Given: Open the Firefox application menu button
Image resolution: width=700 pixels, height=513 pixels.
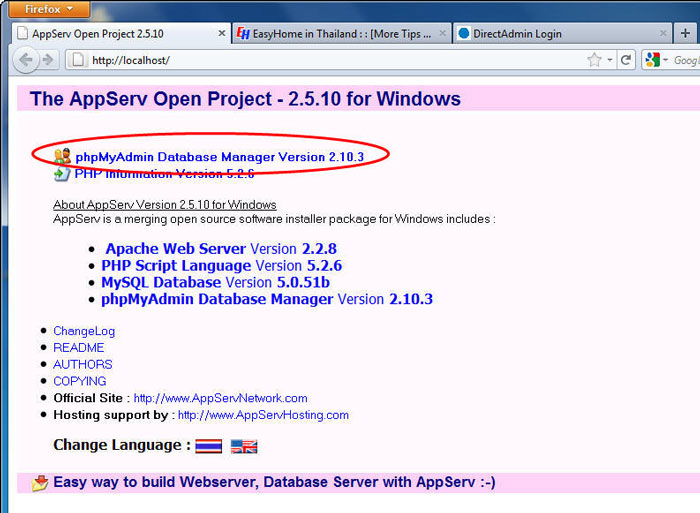Looking at the screenshot, I should click(x=49, y=9).
